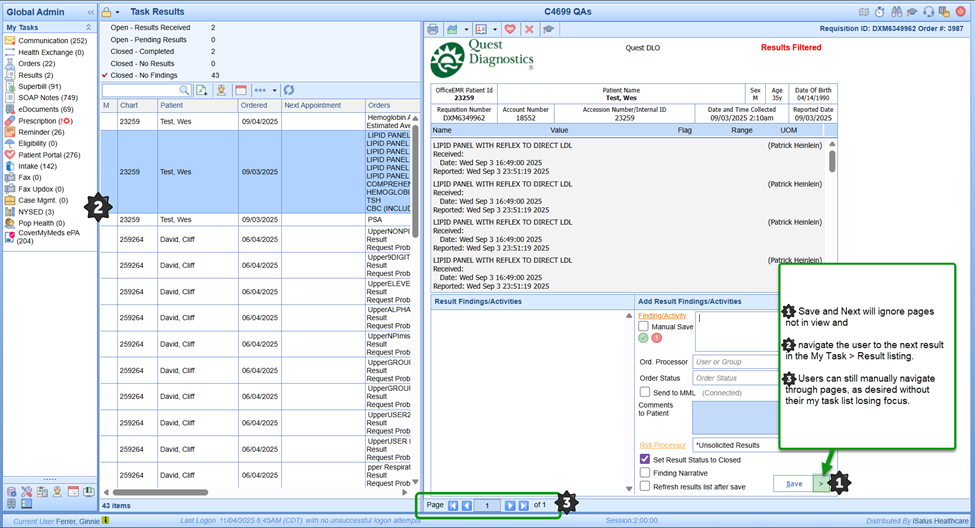The height and width of the screenshot is (528, 975).
Task: Click the headset support icon
Action: [x=928, y=12]
